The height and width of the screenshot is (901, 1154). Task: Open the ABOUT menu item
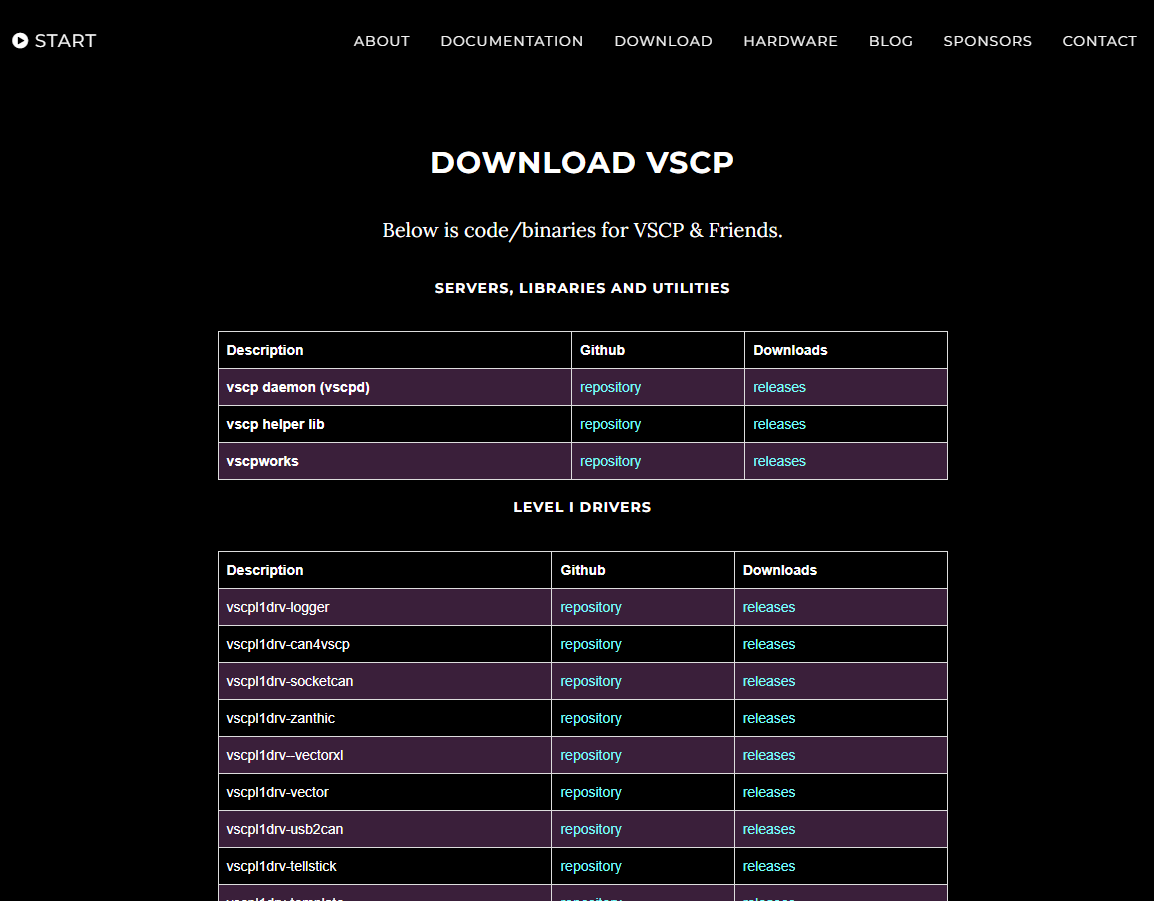tap(381, 41)
